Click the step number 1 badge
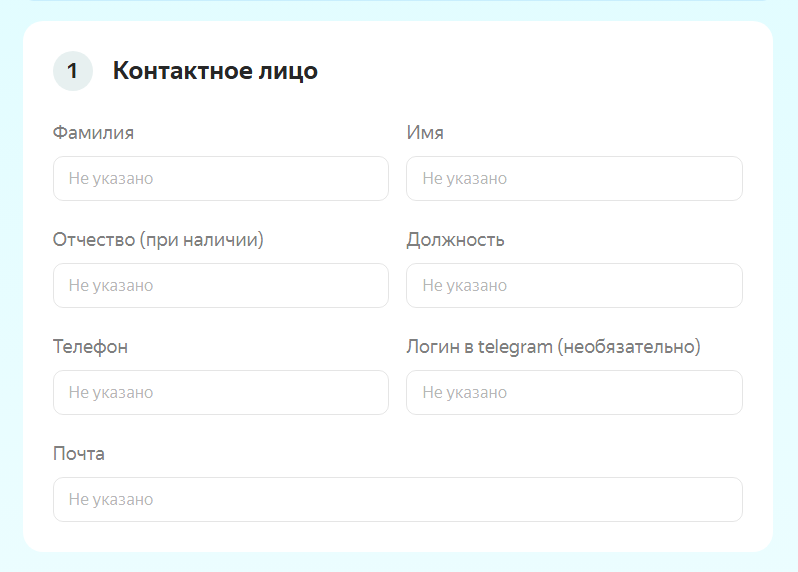This screenshot has height=572, width=798. tap(72, 71)
